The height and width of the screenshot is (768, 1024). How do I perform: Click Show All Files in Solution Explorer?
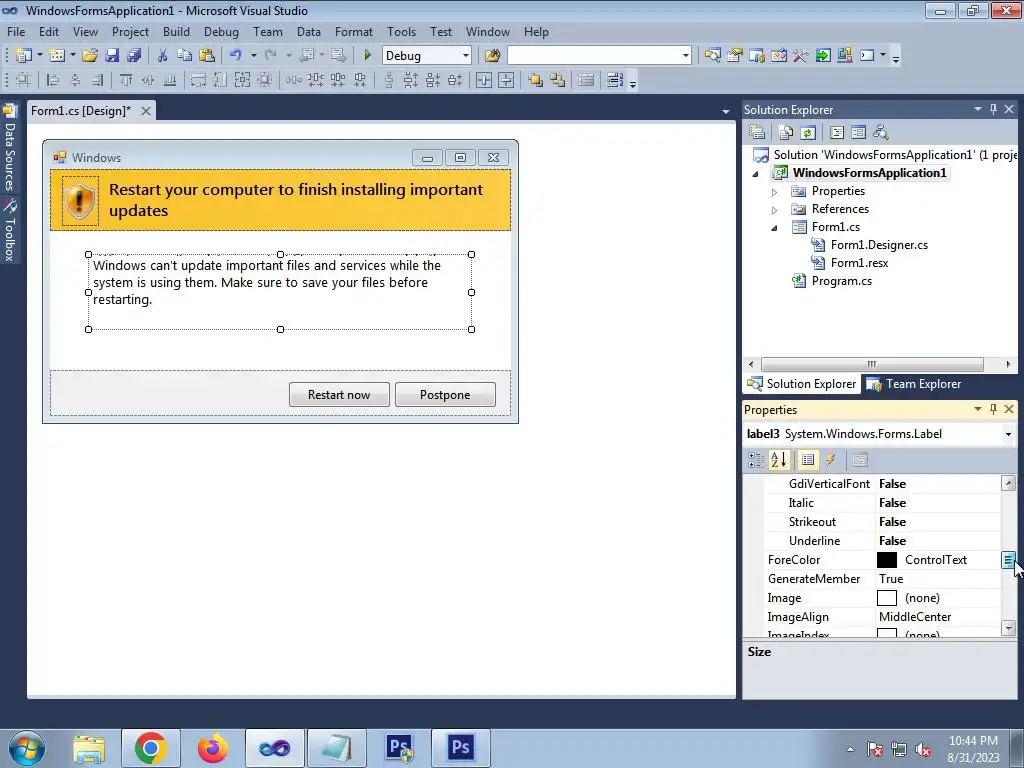[786, 133]
